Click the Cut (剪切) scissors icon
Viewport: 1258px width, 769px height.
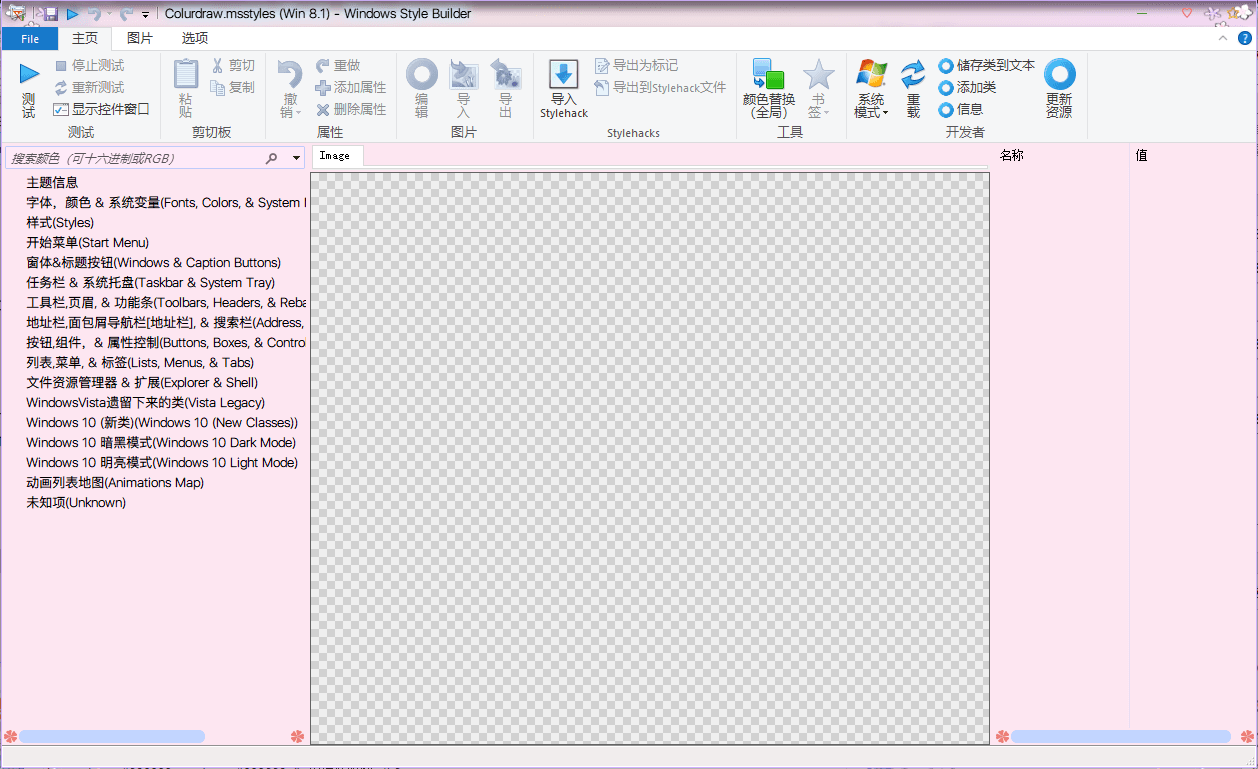click(218, 65)
